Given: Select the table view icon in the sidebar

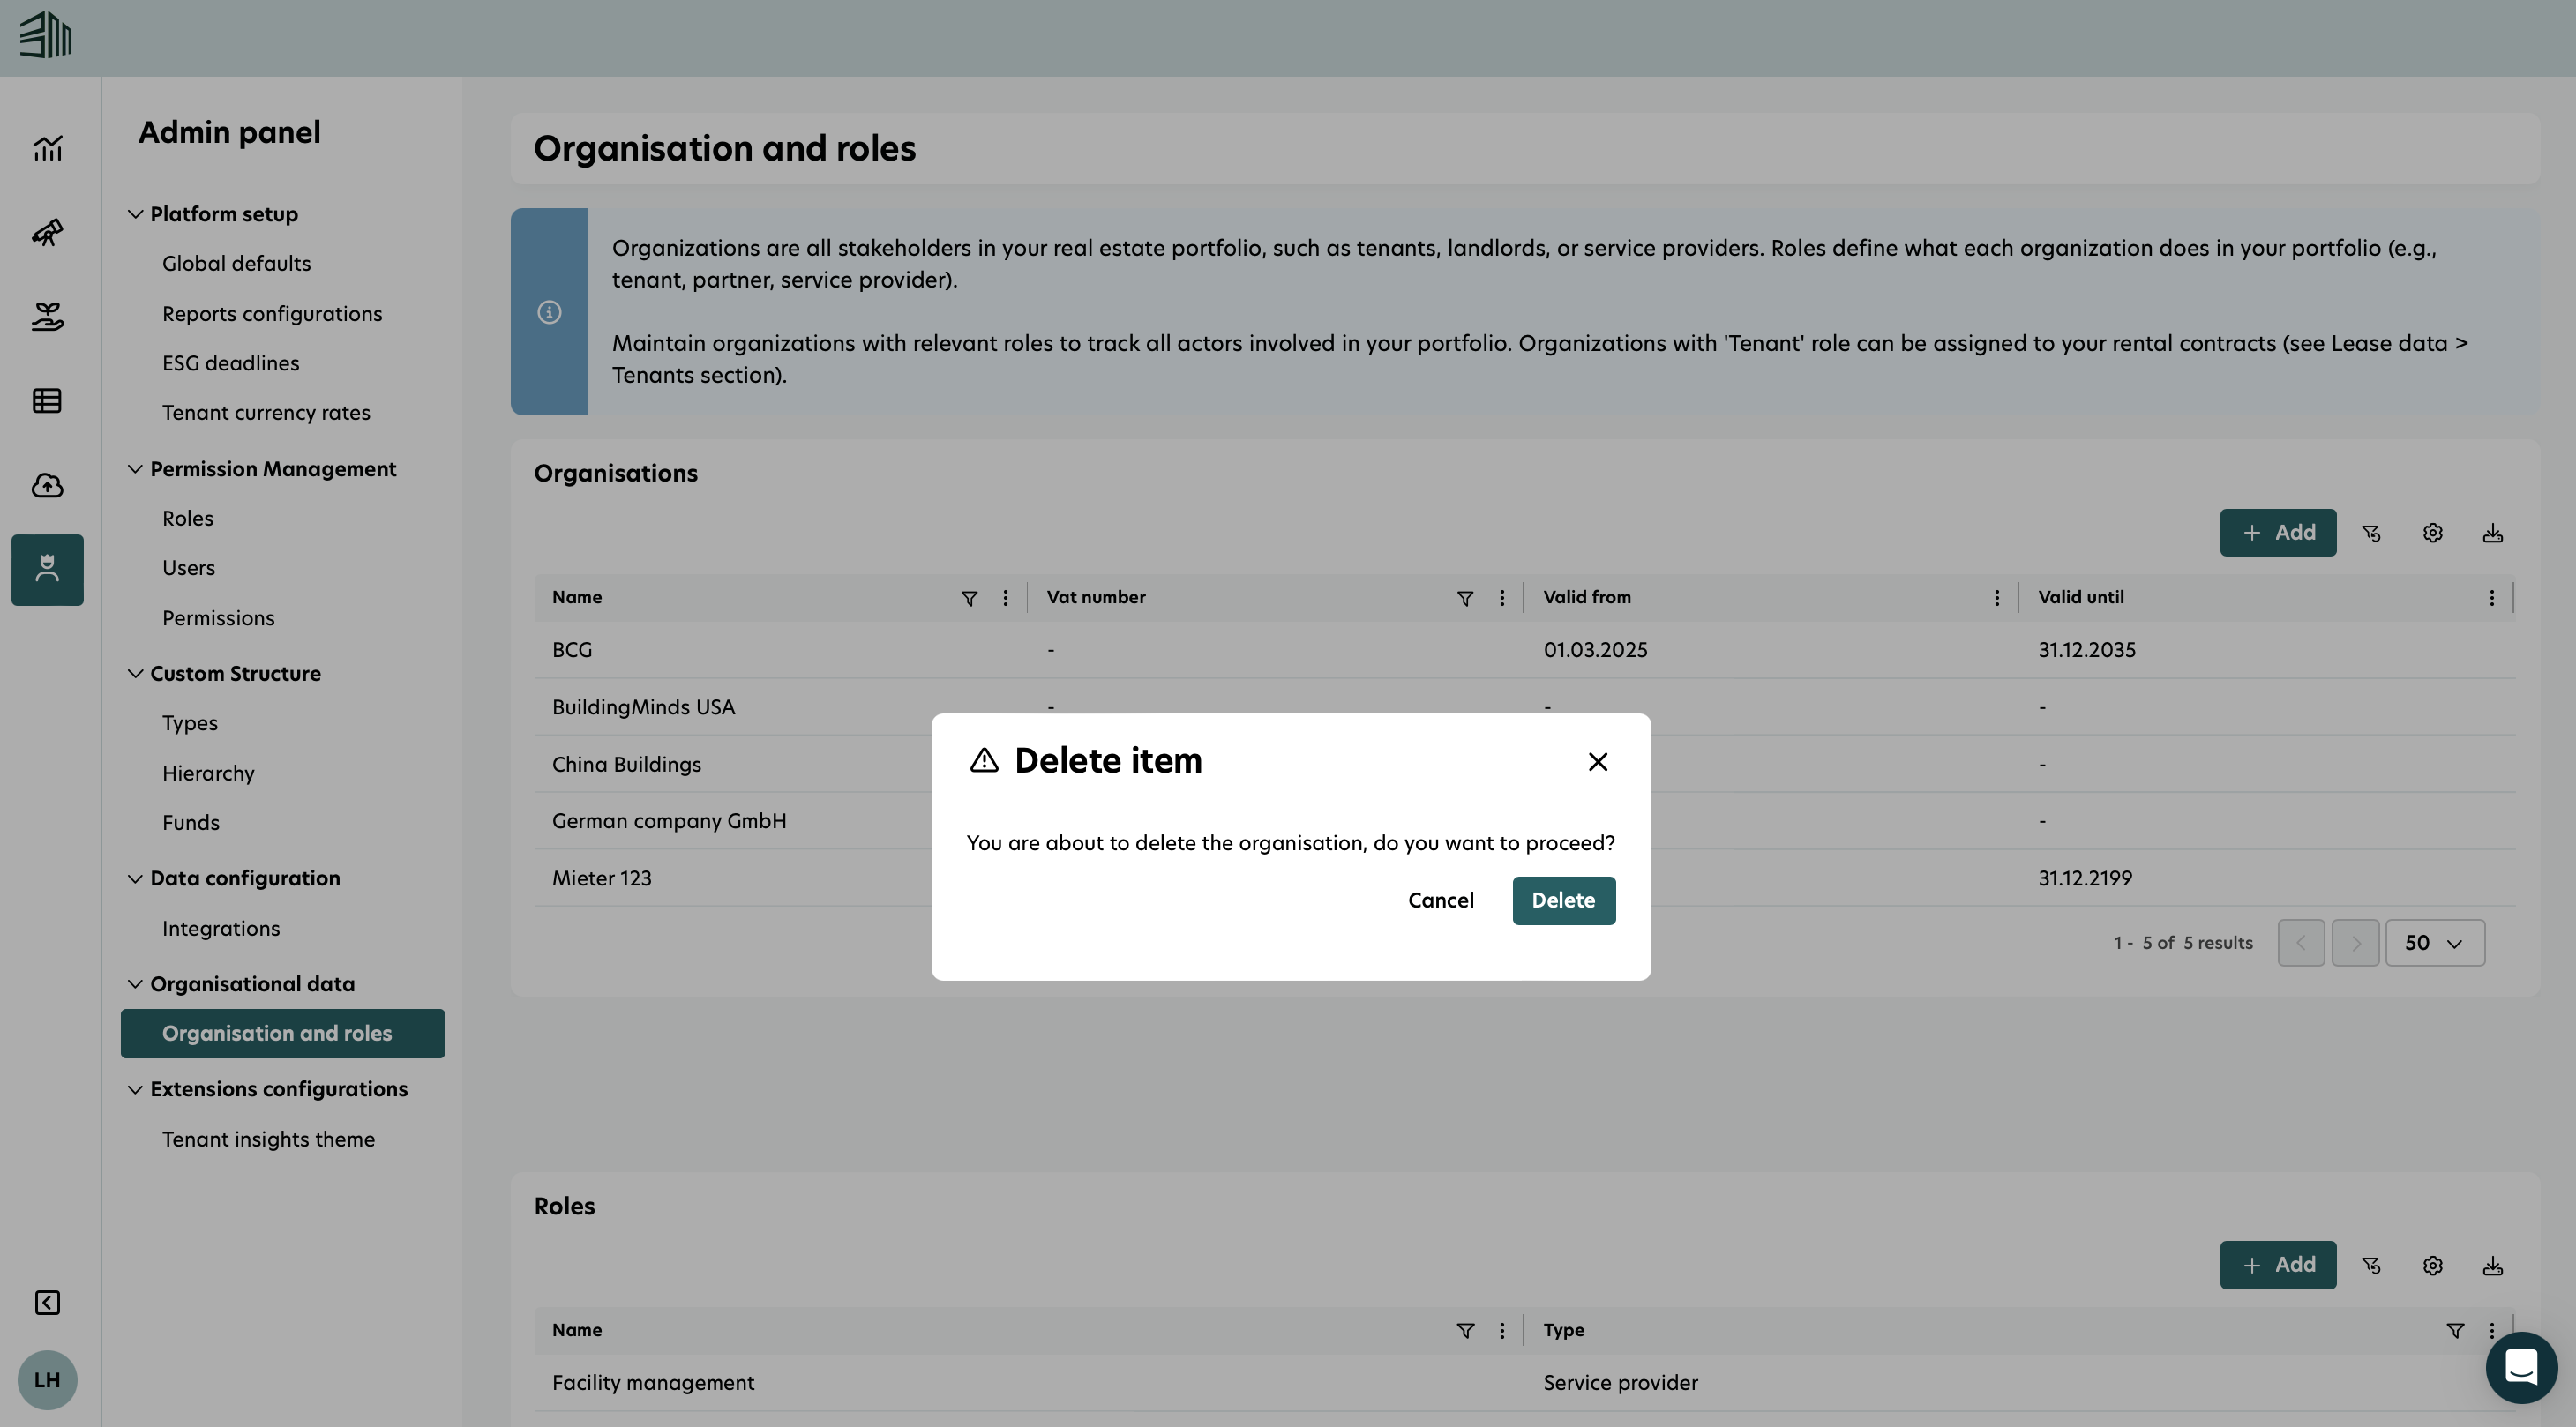Looking at the screenshot, I should click(x=47, y=400).
